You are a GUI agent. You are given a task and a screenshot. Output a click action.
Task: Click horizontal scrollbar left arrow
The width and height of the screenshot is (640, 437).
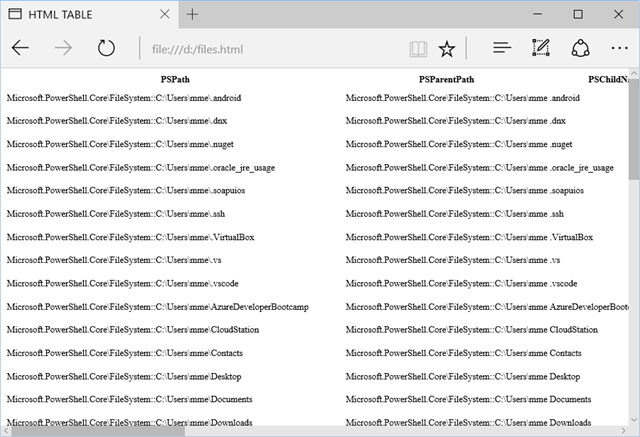coord(6,430)
